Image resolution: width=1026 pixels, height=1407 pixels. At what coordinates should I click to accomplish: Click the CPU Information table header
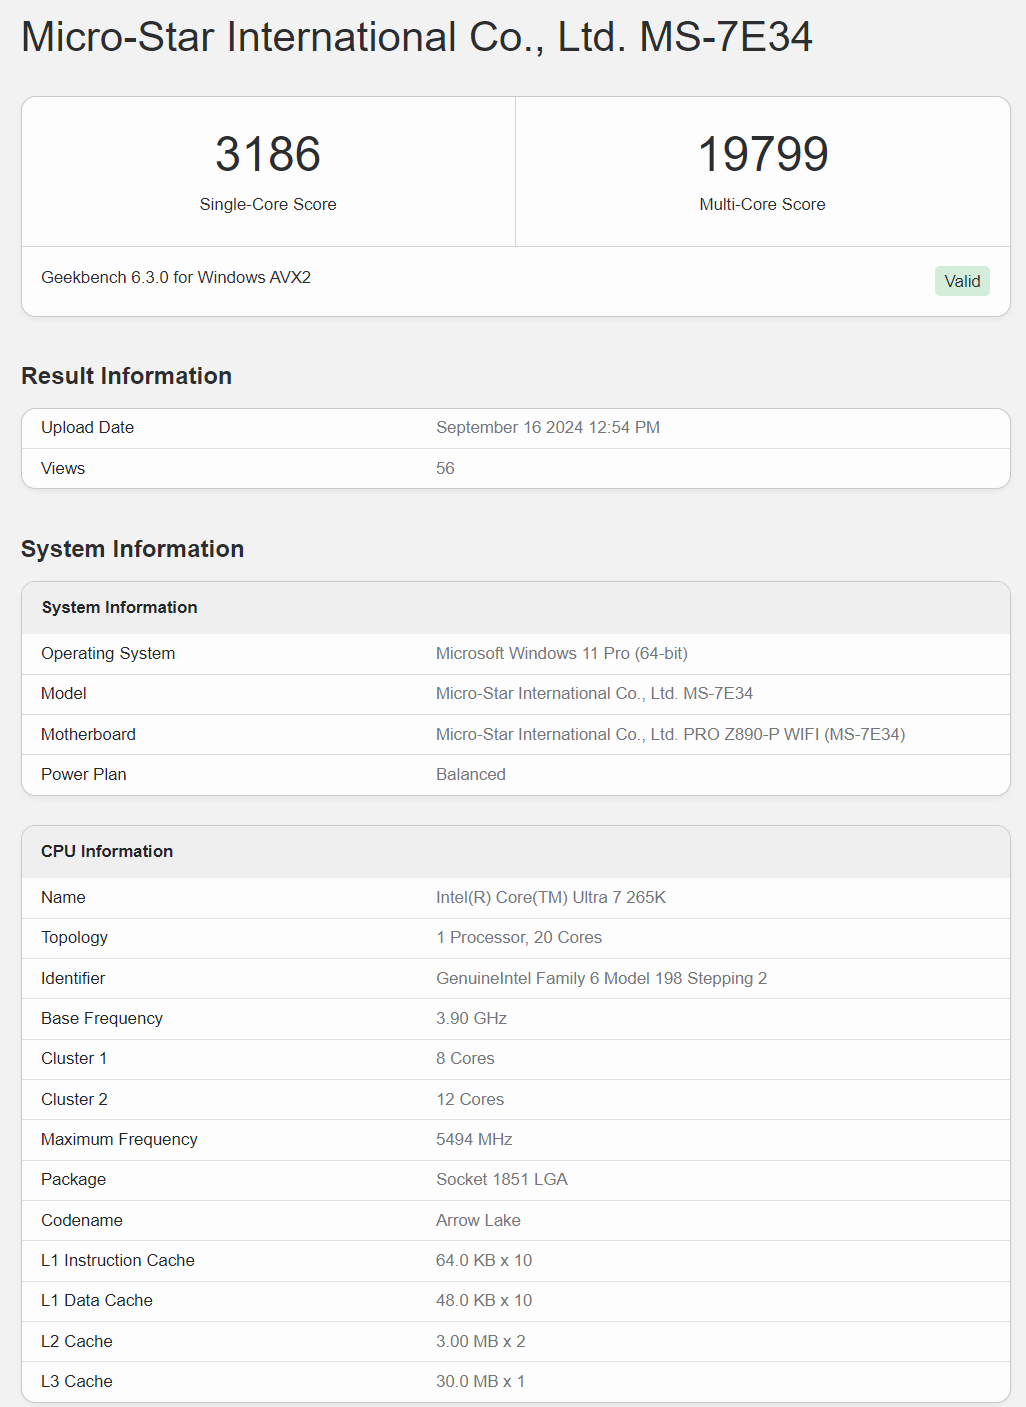pyautogui.click(x=107, y=851)
